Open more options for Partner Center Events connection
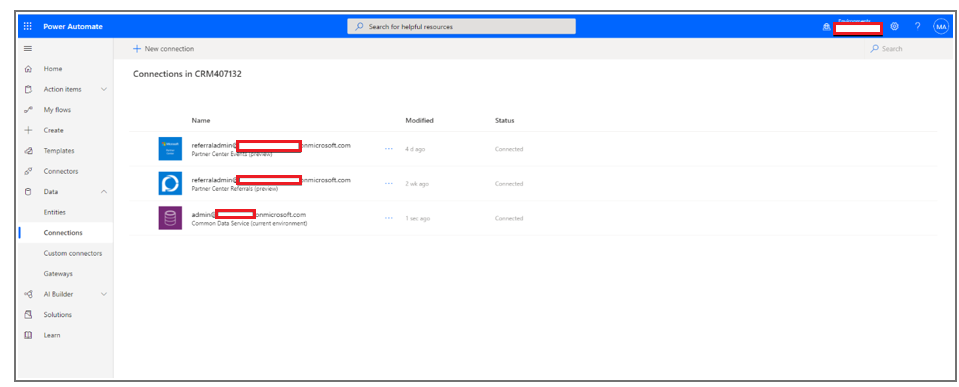The width and height of the screenshot is (959, 387). [388, 149]
